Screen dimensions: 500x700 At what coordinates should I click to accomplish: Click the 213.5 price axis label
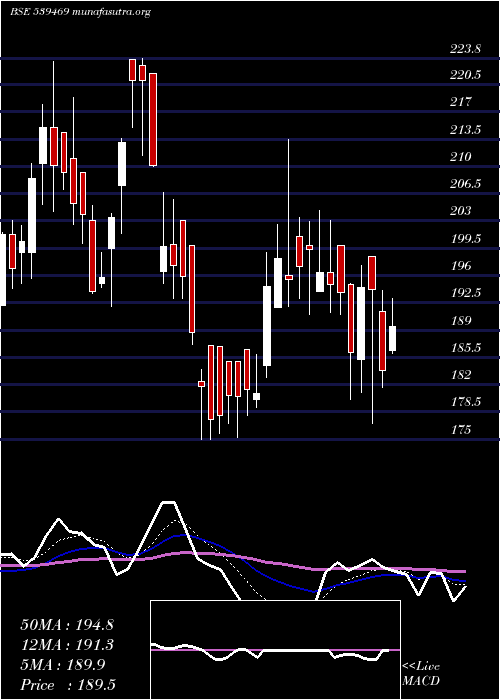point(465,130)
